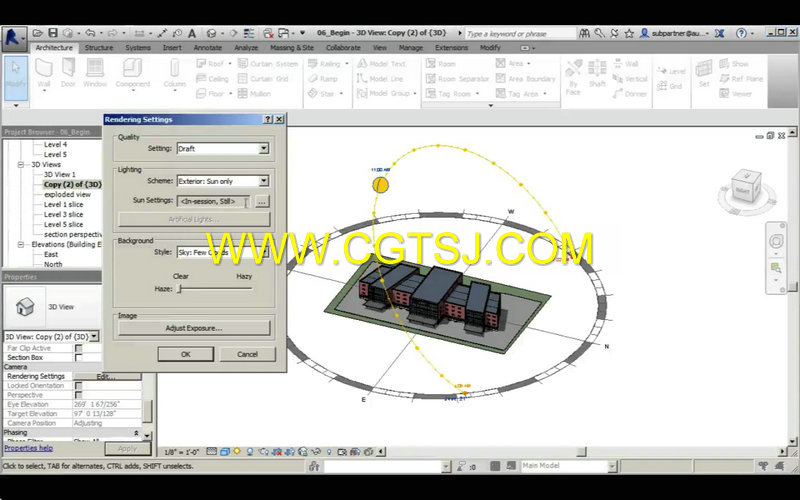Click the ViewCube in the 3D view
This screenshot has height=500, width=800.
coord(746,188)
